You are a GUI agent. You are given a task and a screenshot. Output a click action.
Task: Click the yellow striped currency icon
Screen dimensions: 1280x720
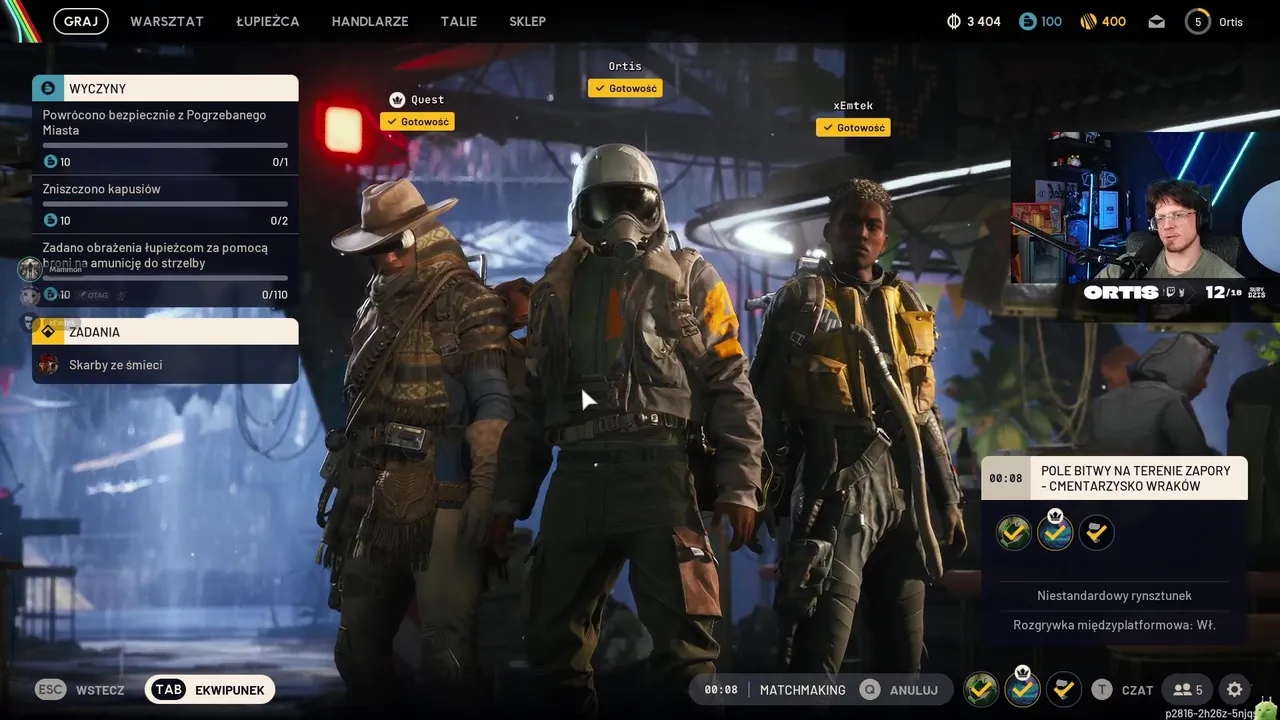[1088, 21]
